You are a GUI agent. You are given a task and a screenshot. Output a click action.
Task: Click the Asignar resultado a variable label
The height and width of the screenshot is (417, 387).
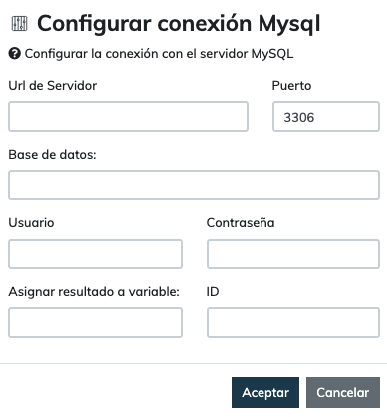click(x=94, y=292)
